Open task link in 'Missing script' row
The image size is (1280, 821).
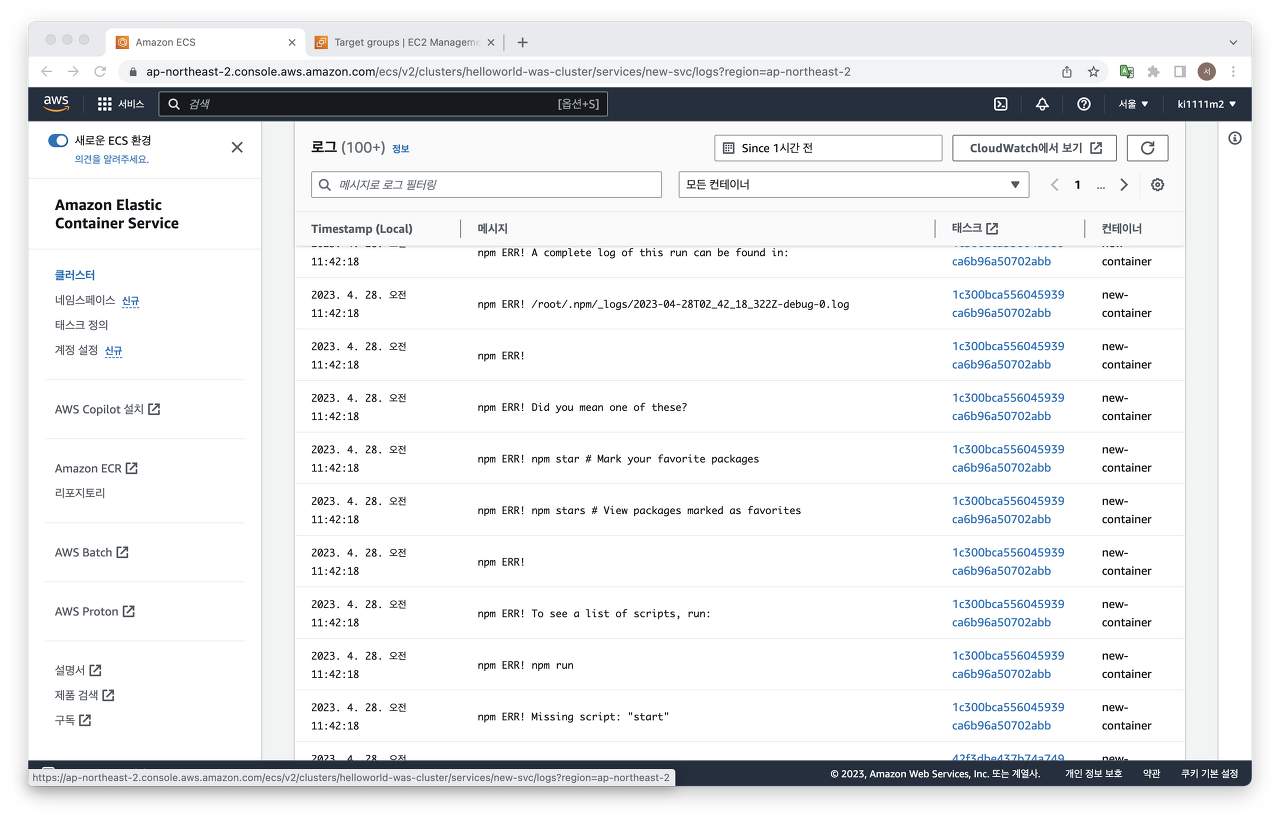point(1008,716)
